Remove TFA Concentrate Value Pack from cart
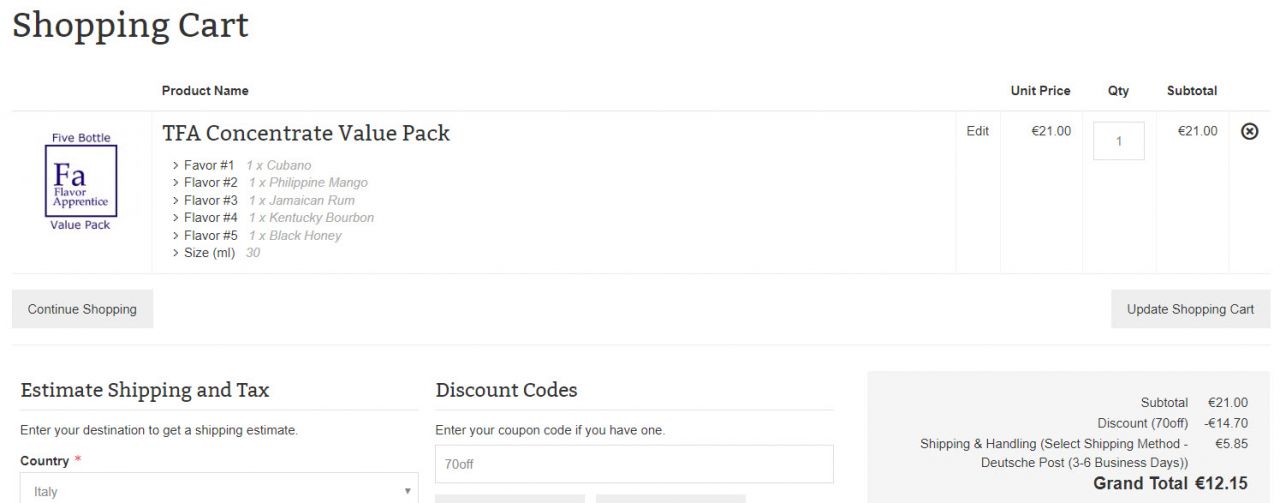Viewport: 1280px width, 503px height. coord(1249,131)
